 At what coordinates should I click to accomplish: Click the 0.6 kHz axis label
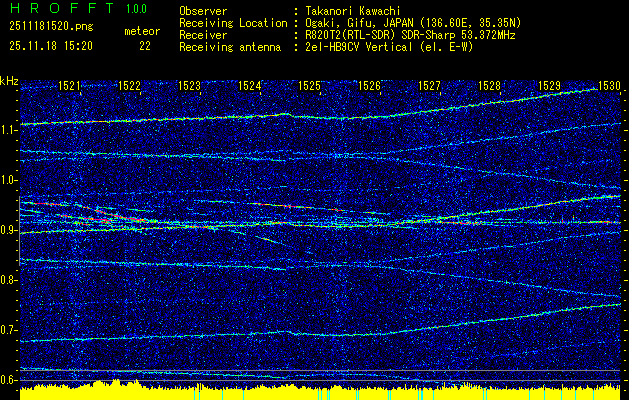pyautogui.click(x=10, y=380)
